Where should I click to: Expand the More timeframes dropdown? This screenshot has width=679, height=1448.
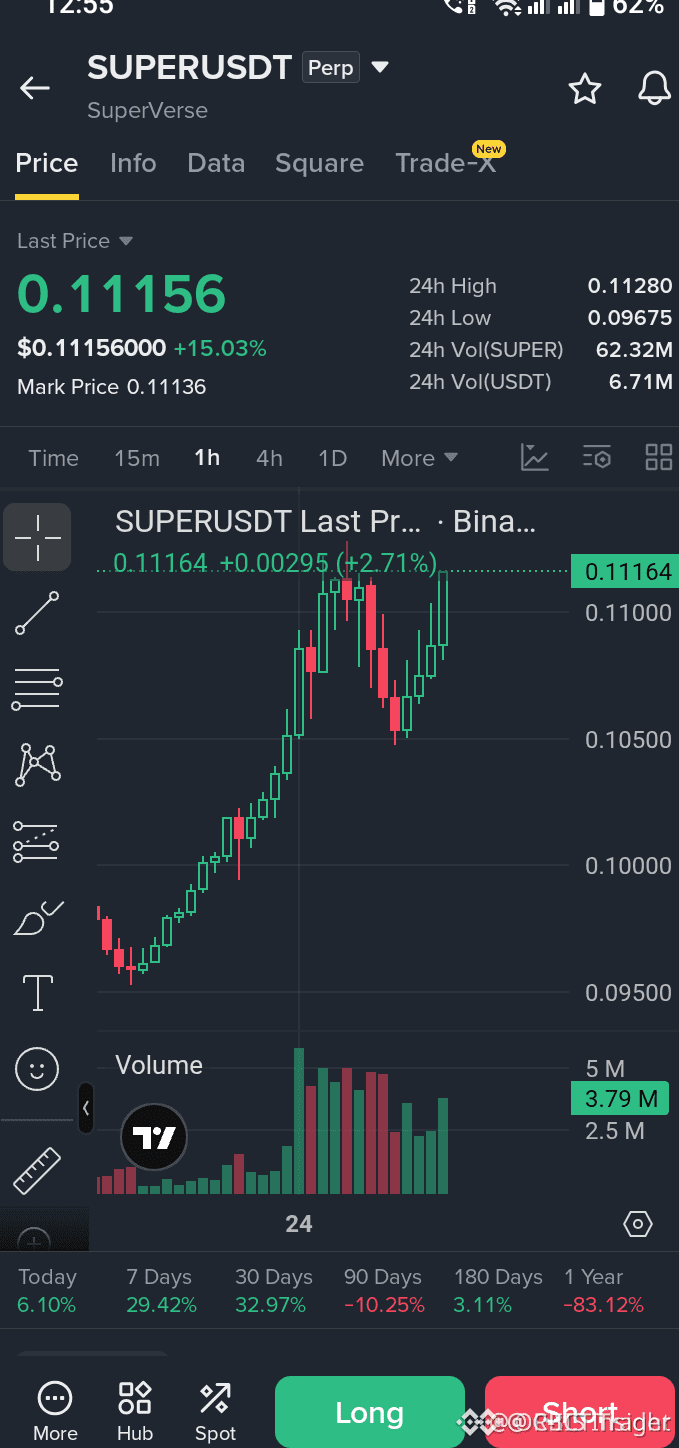pos(419,458)
